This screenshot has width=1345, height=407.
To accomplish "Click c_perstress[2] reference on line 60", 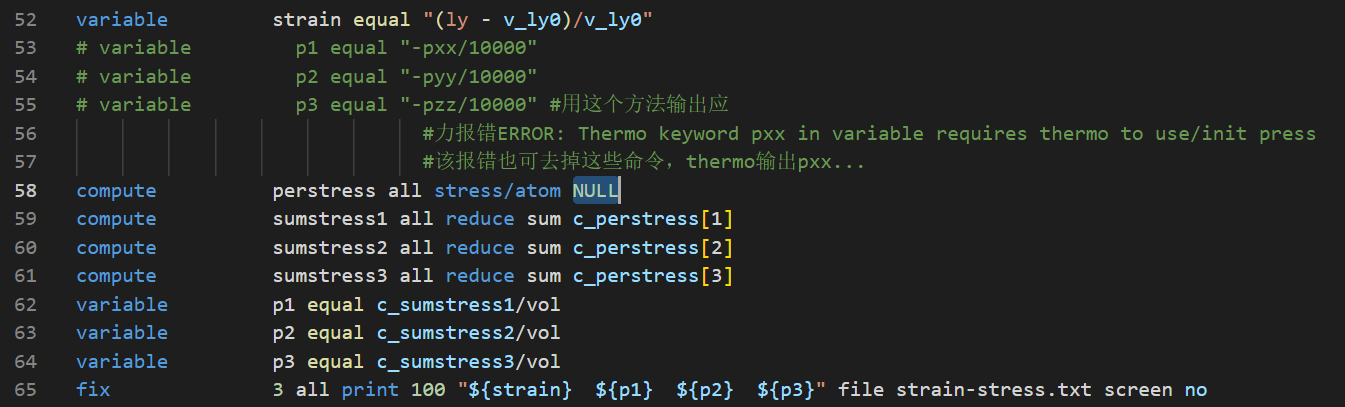I will pos(653,248).
